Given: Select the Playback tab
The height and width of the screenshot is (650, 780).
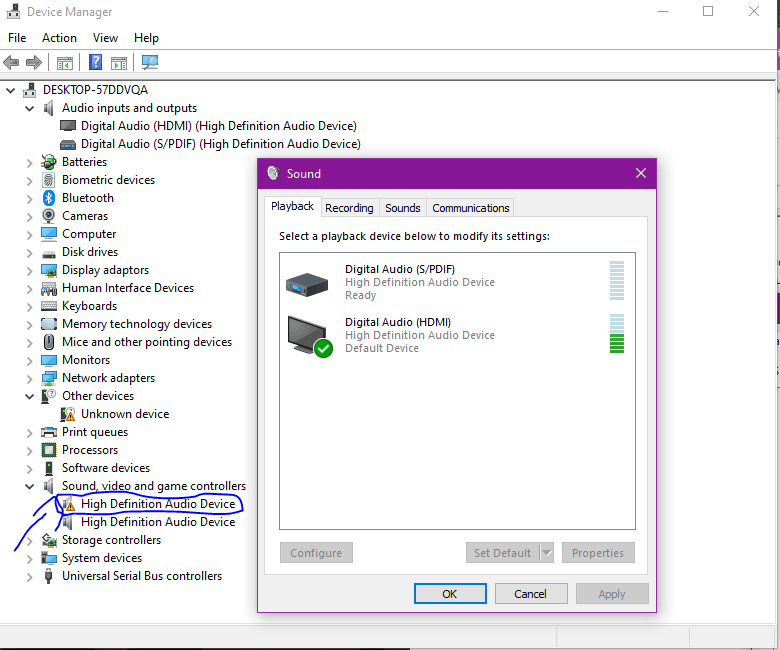Looking at the screenshot, I should [x=292, y=206].
